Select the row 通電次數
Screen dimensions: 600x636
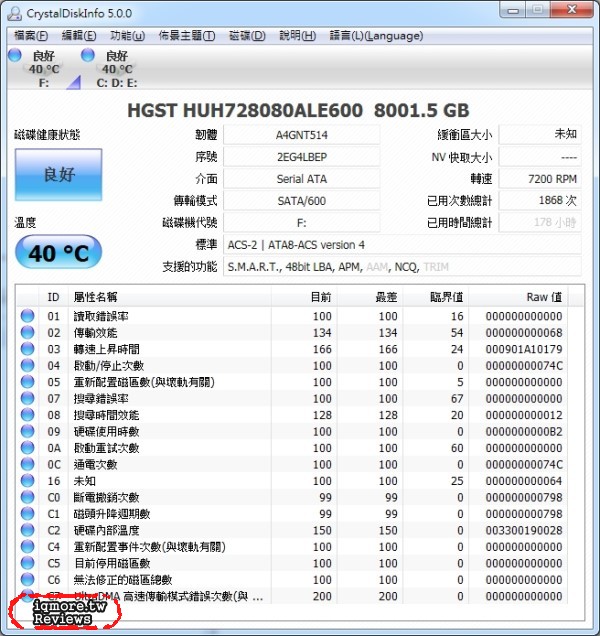[x=292, y=464]
